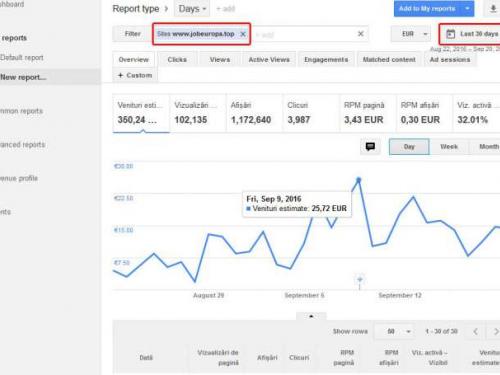Click the Add to My reports button
The width and height of the screenshot is (500, 375).
[x=427, y=9]
